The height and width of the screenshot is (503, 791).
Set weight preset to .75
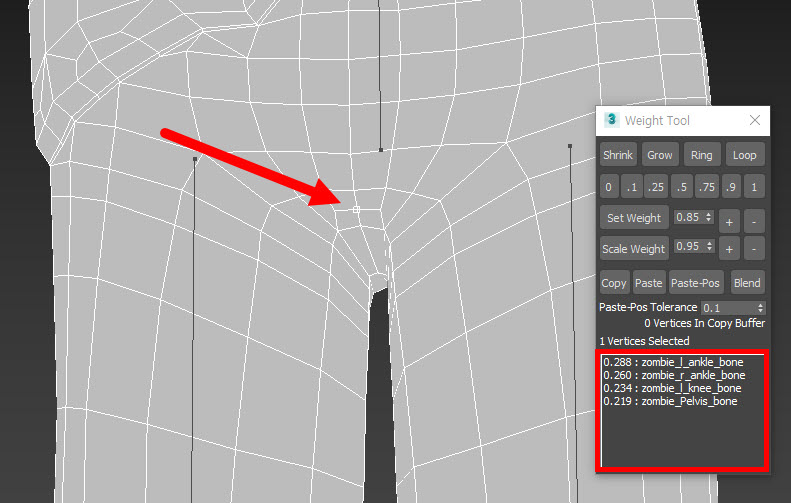(707, 187)
